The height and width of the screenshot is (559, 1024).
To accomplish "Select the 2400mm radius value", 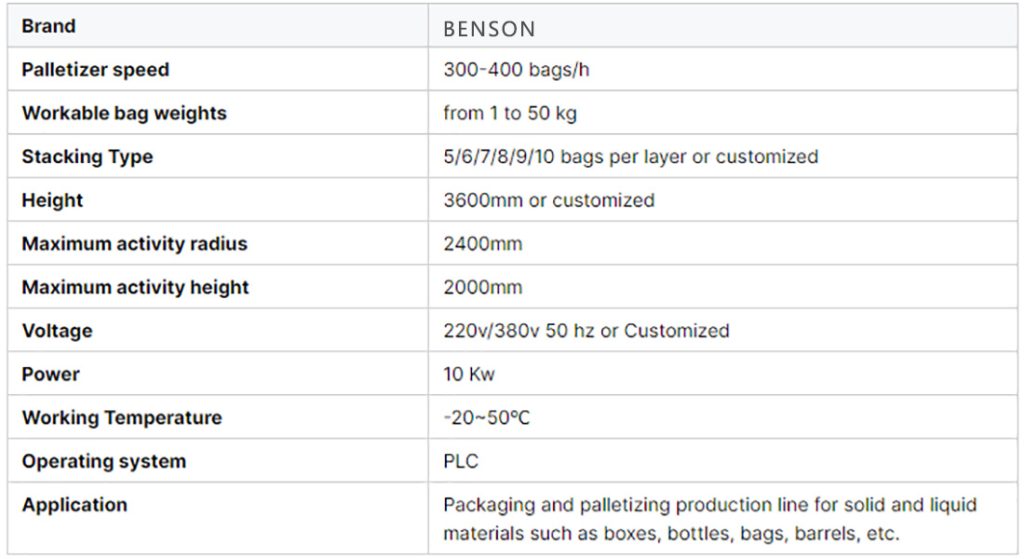I will [x=482, y=244].
